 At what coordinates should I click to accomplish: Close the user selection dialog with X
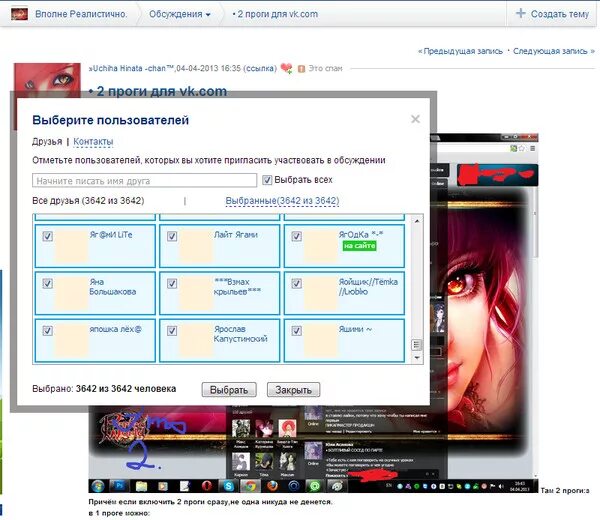click(x=415, y=119)
